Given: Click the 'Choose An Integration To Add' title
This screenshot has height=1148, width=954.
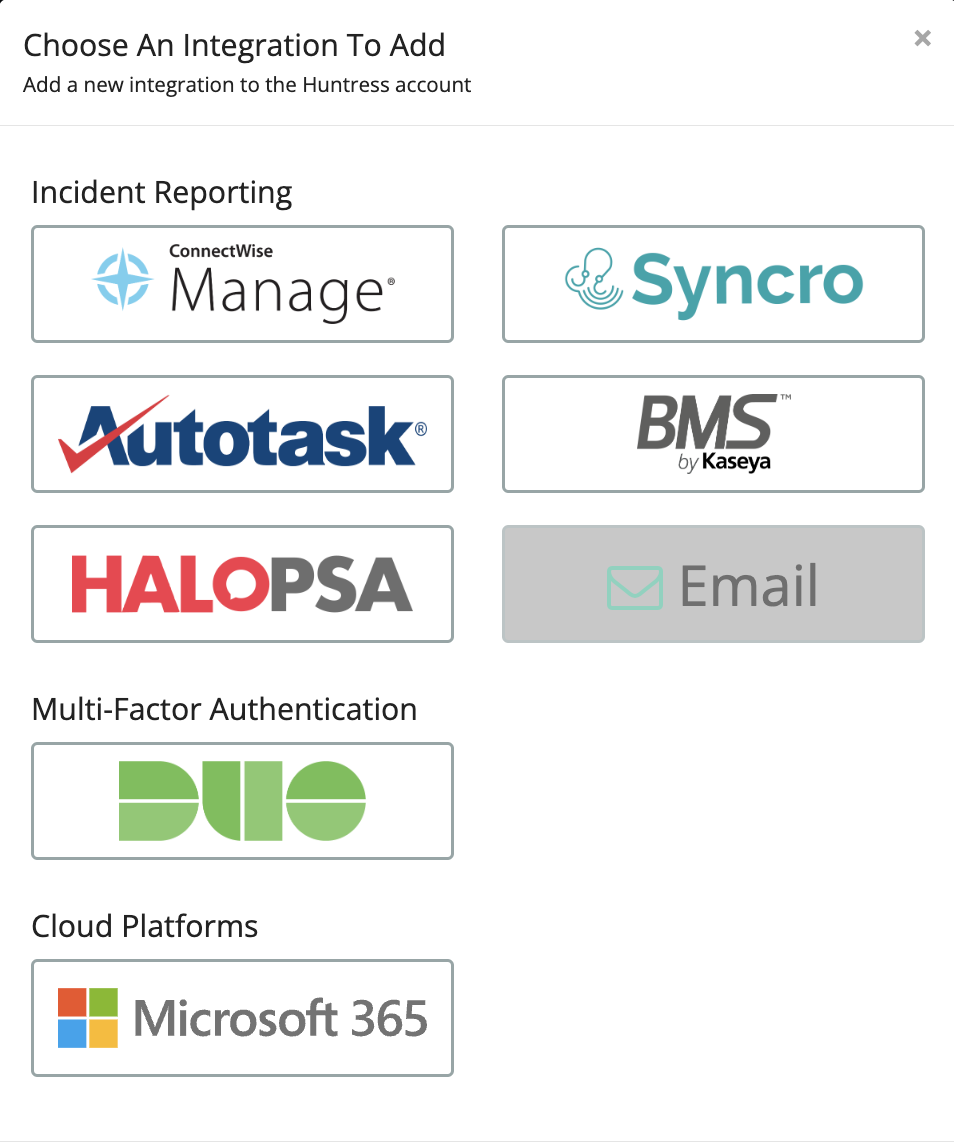Looking at the screenshot, I should click(234, 45).
